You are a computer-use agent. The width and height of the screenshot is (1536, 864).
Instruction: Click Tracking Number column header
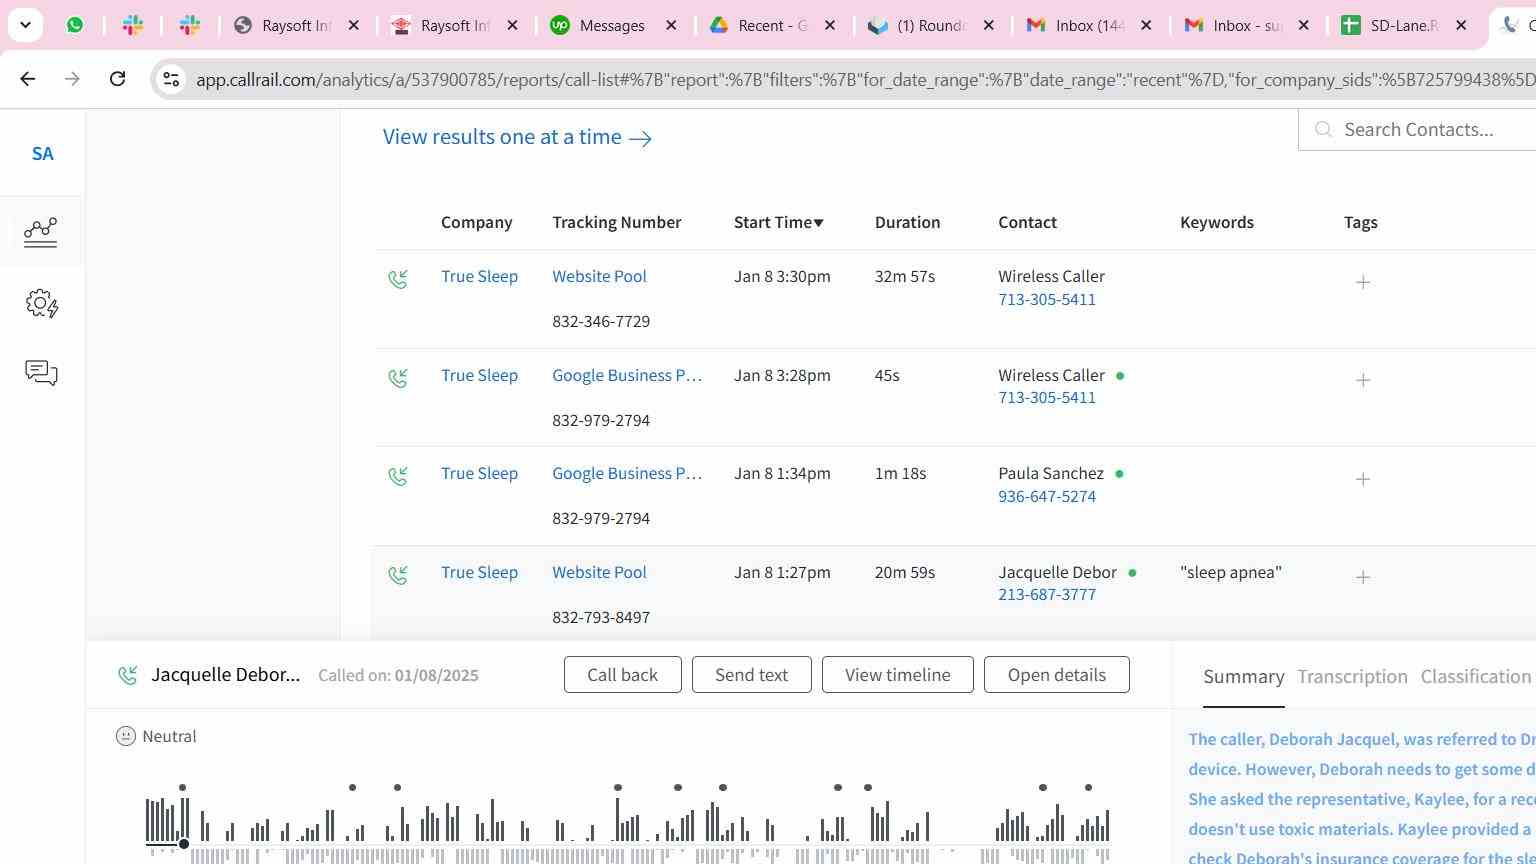(616, 222)
